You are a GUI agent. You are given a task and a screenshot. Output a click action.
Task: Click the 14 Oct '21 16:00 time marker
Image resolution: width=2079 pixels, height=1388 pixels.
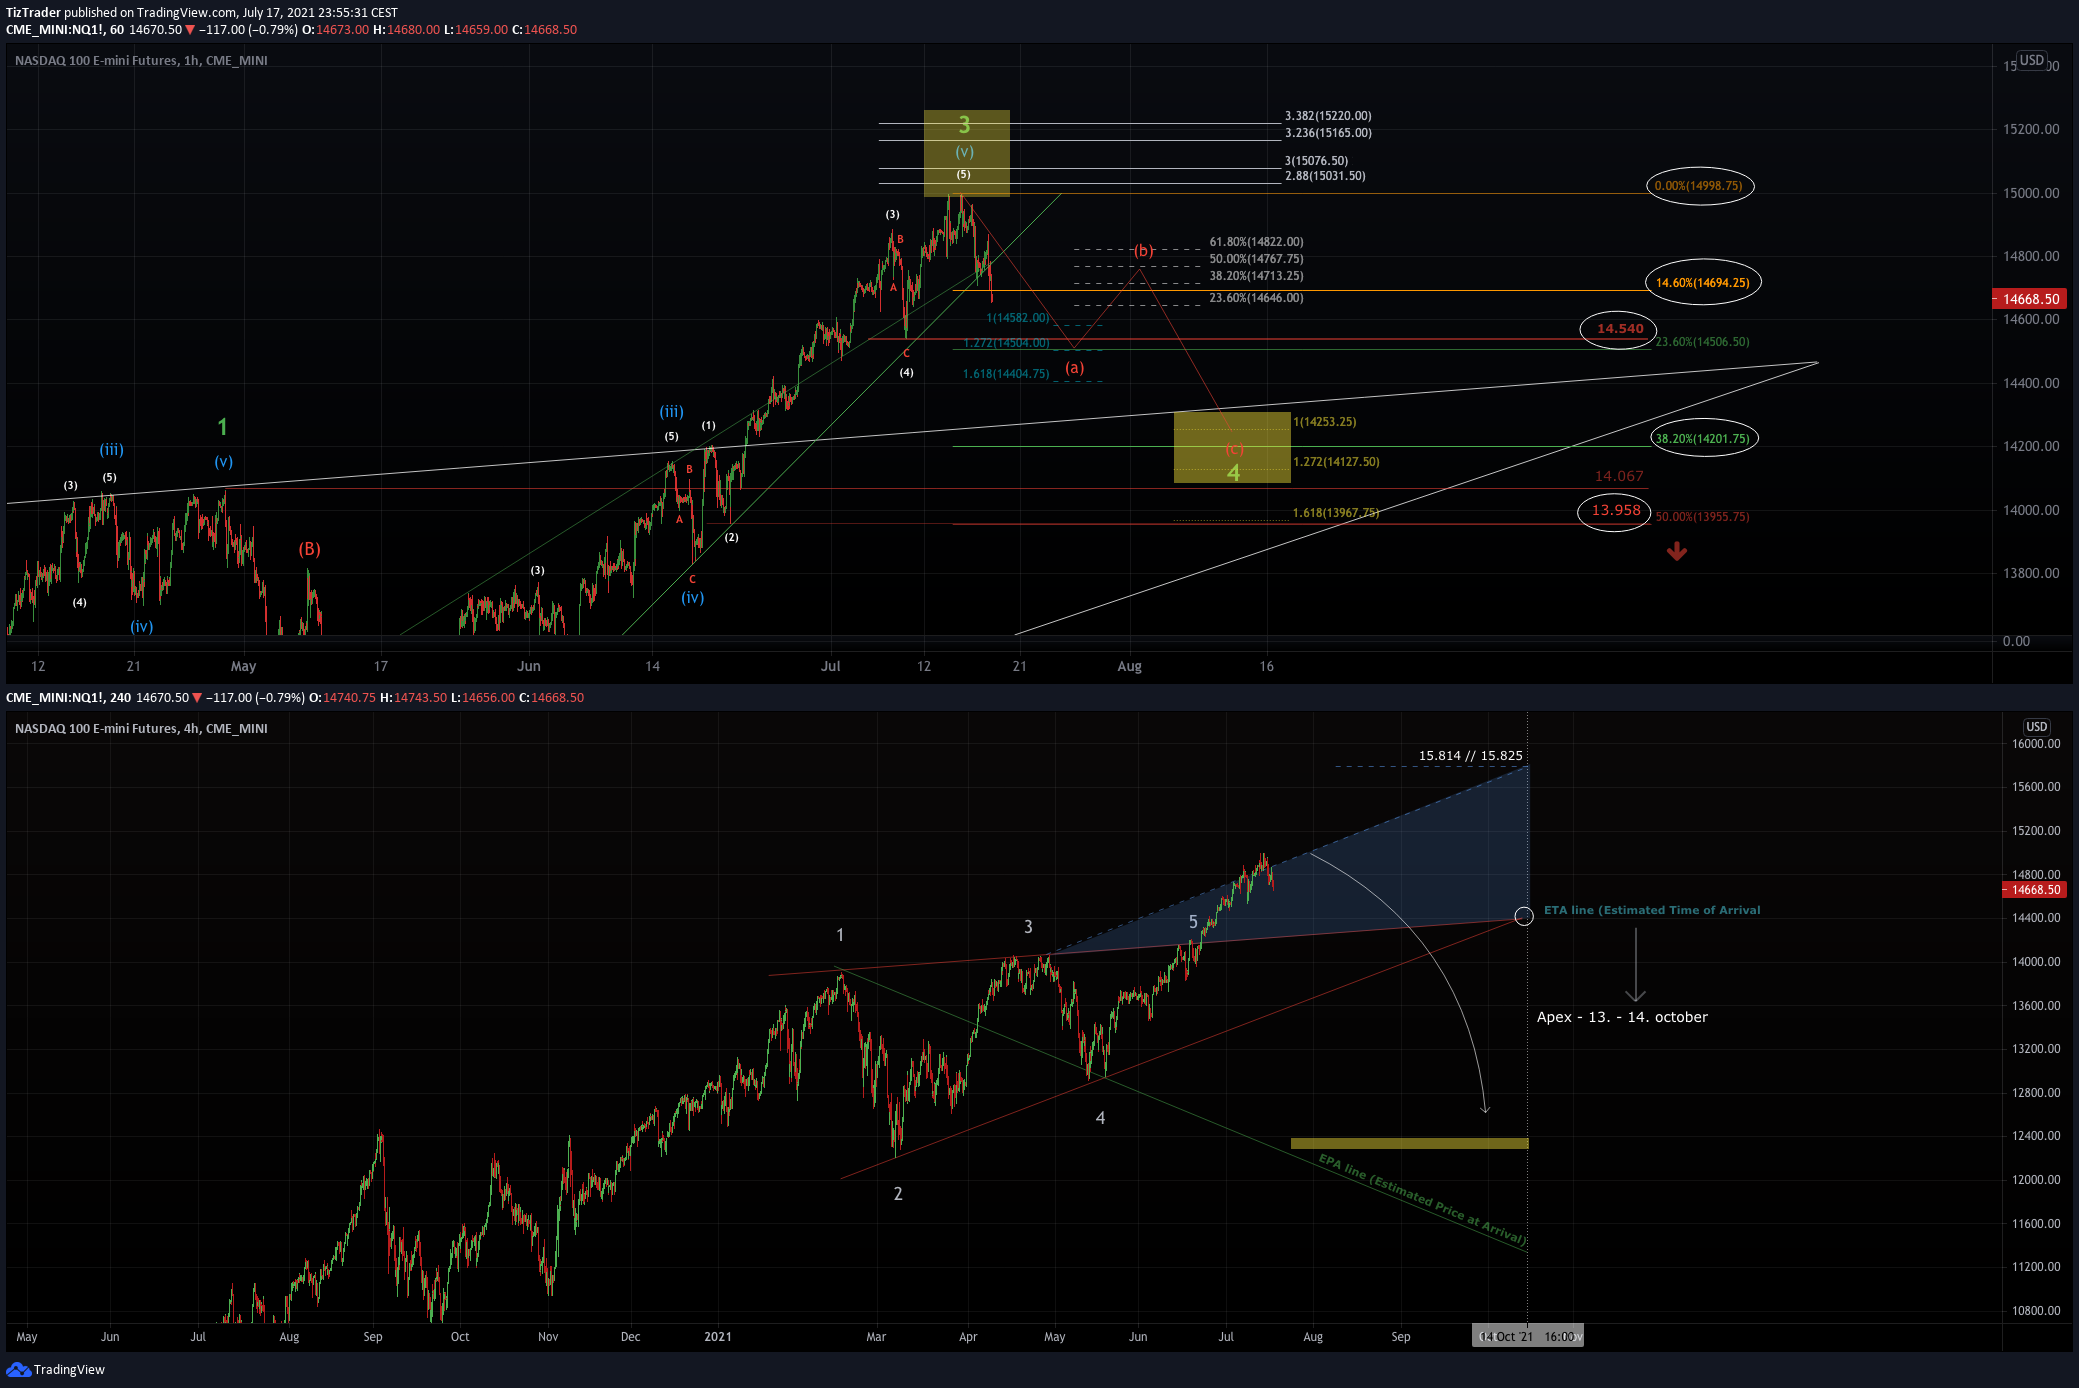coord(1527,1337)
